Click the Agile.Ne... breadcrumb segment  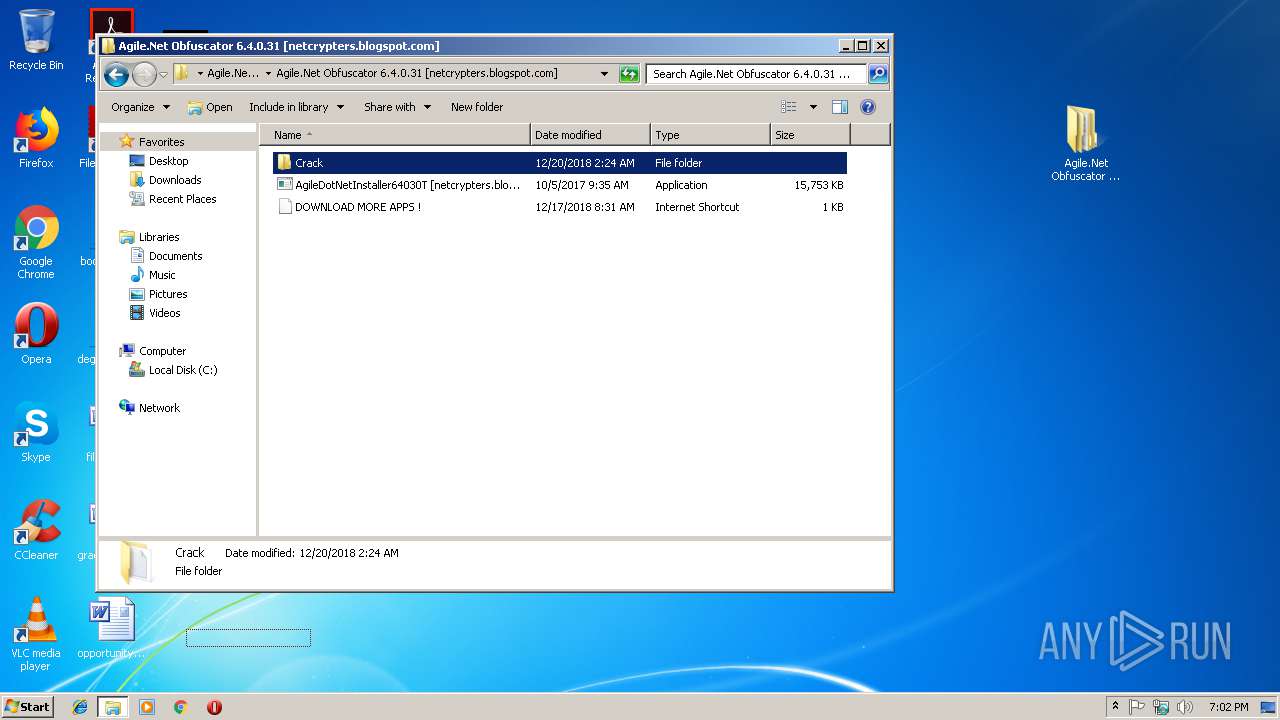(232, 74)
